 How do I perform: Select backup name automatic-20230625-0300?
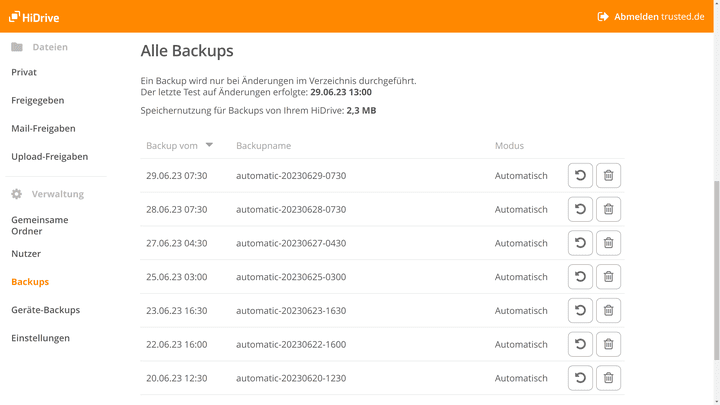(291, 277)
